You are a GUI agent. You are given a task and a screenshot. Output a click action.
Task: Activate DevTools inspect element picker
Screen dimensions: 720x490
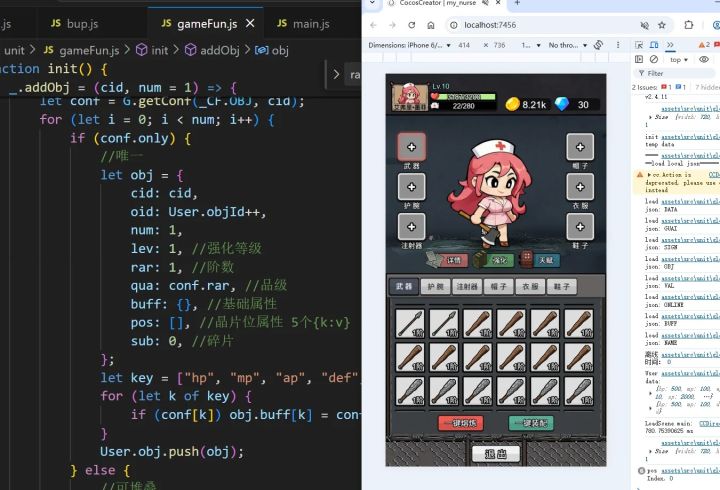point(639,45)
